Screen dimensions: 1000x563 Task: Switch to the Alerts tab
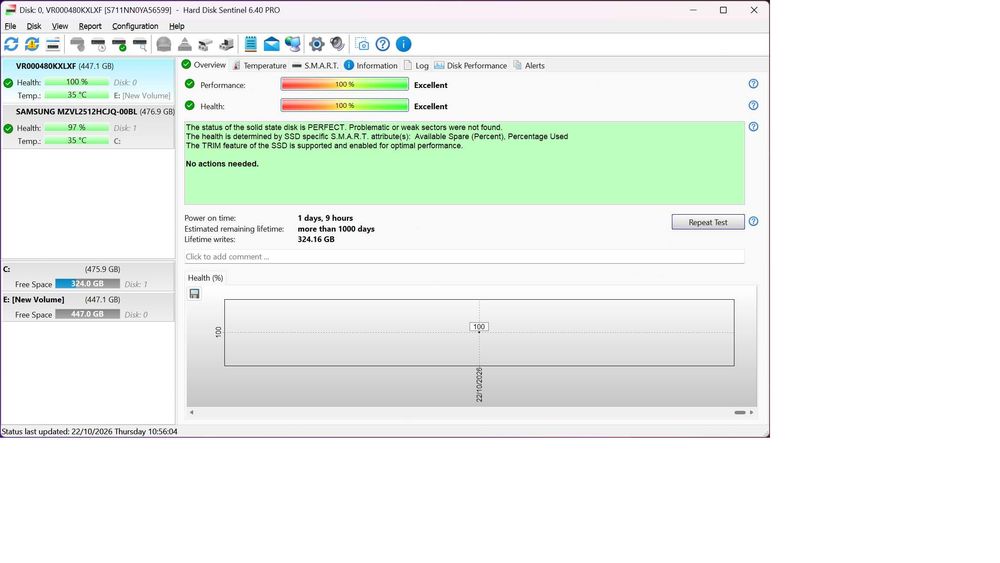(x=529, y=66)
